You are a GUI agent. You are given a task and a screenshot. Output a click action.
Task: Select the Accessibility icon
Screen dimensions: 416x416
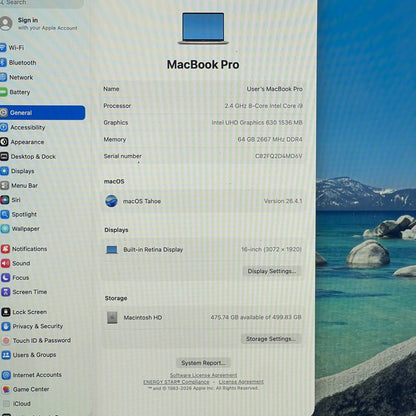(x=4, y=127)
